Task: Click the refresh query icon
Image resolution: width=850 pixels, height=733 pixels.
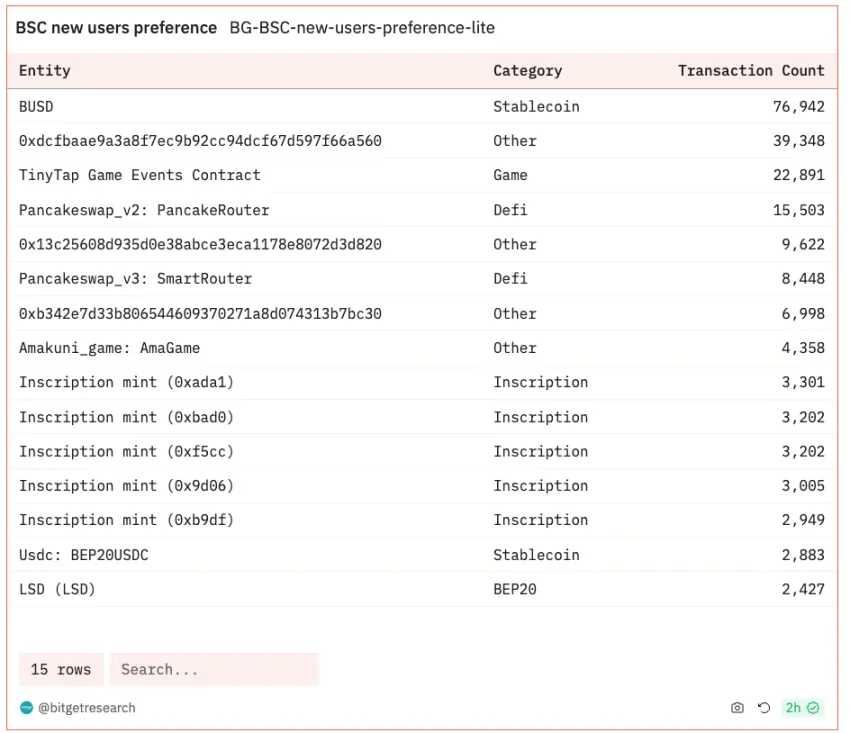Action: (x=764, y=708)
